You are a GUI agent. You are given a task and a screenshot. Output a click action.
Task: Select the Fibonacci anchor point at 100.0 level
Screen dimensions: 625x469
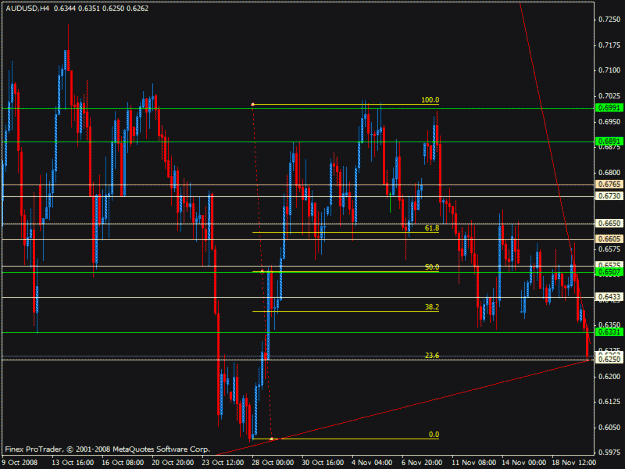tap(253, 104)
